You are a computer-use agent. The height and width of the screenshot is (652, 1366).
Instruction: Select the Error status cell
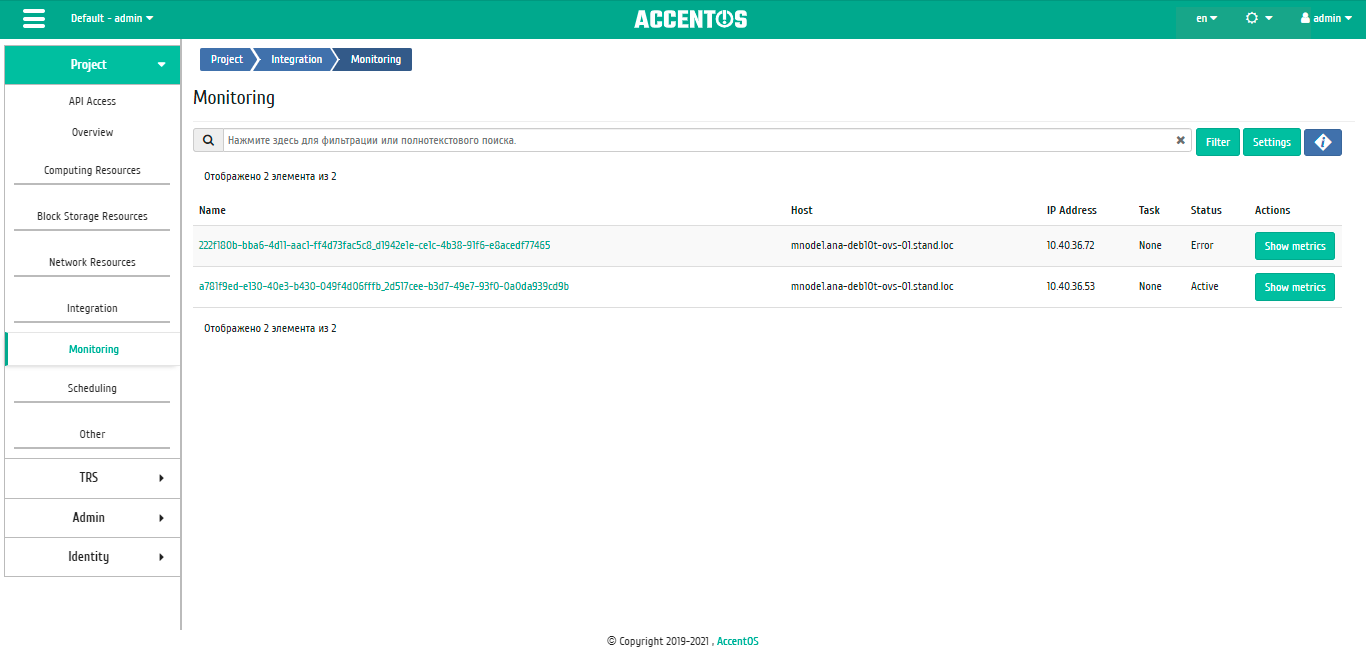[x=1202, y=245]
